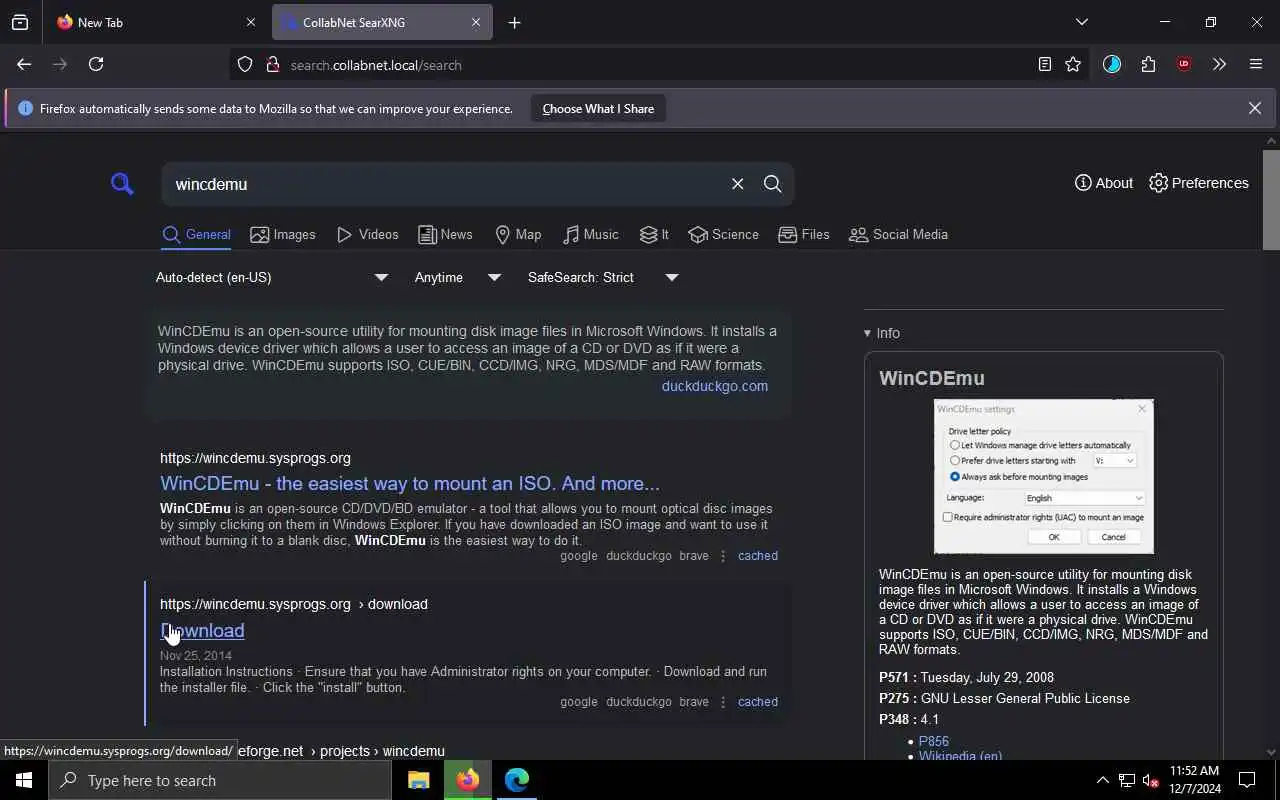The height and width of the screenshot is (800, 1280).
Task: Switch to the Social Media tab
Action: (898, 234)
